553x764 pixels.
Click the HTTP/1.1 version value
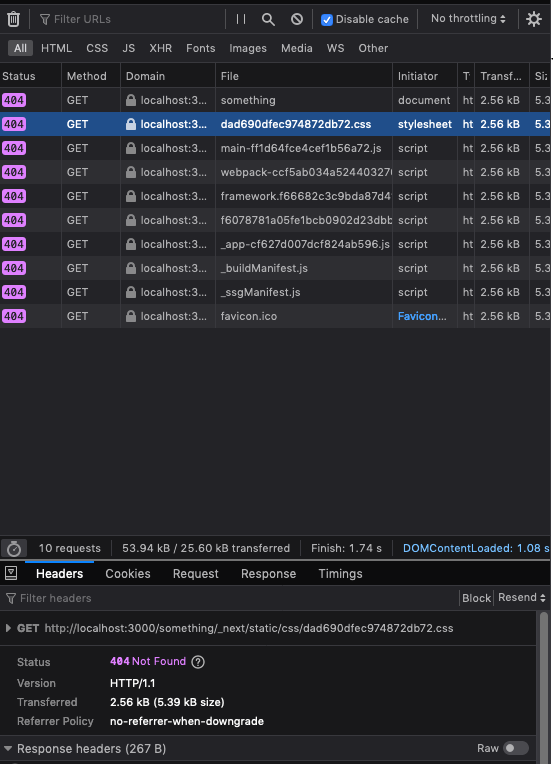[133, 683]
